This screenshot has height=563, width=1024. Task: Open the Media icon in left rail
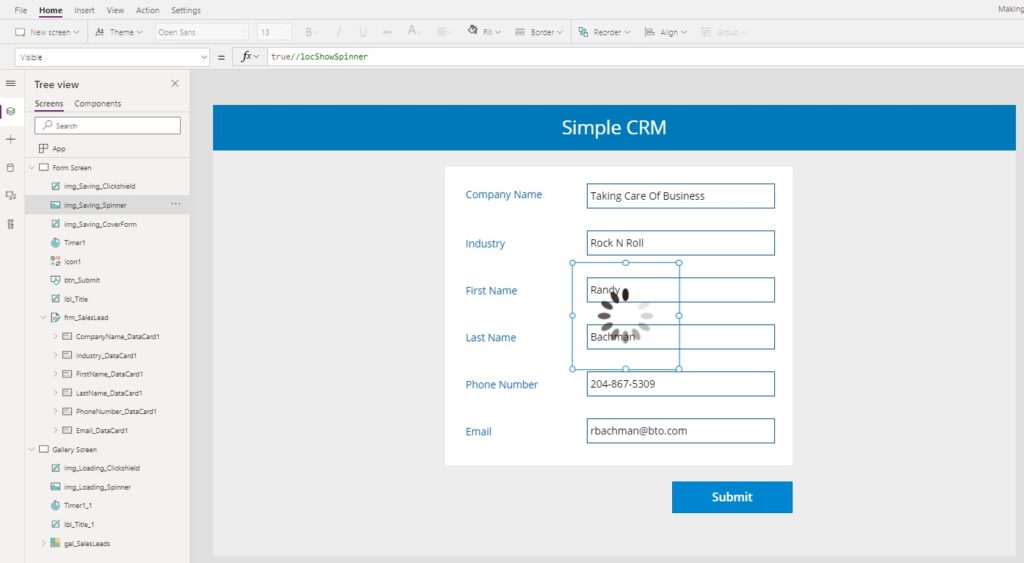pyautogui.click(x=10, y=195)
